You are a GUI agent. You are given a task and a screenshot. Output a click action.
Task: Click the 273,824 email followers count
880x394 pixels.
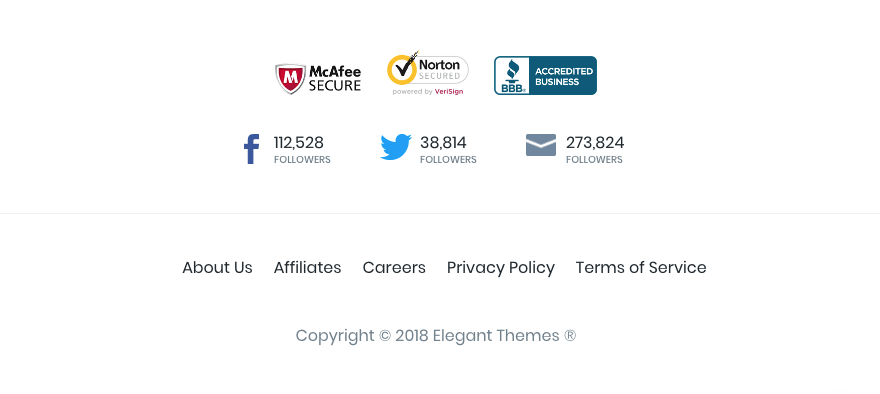pyautogui.click(x=595, y=143)
